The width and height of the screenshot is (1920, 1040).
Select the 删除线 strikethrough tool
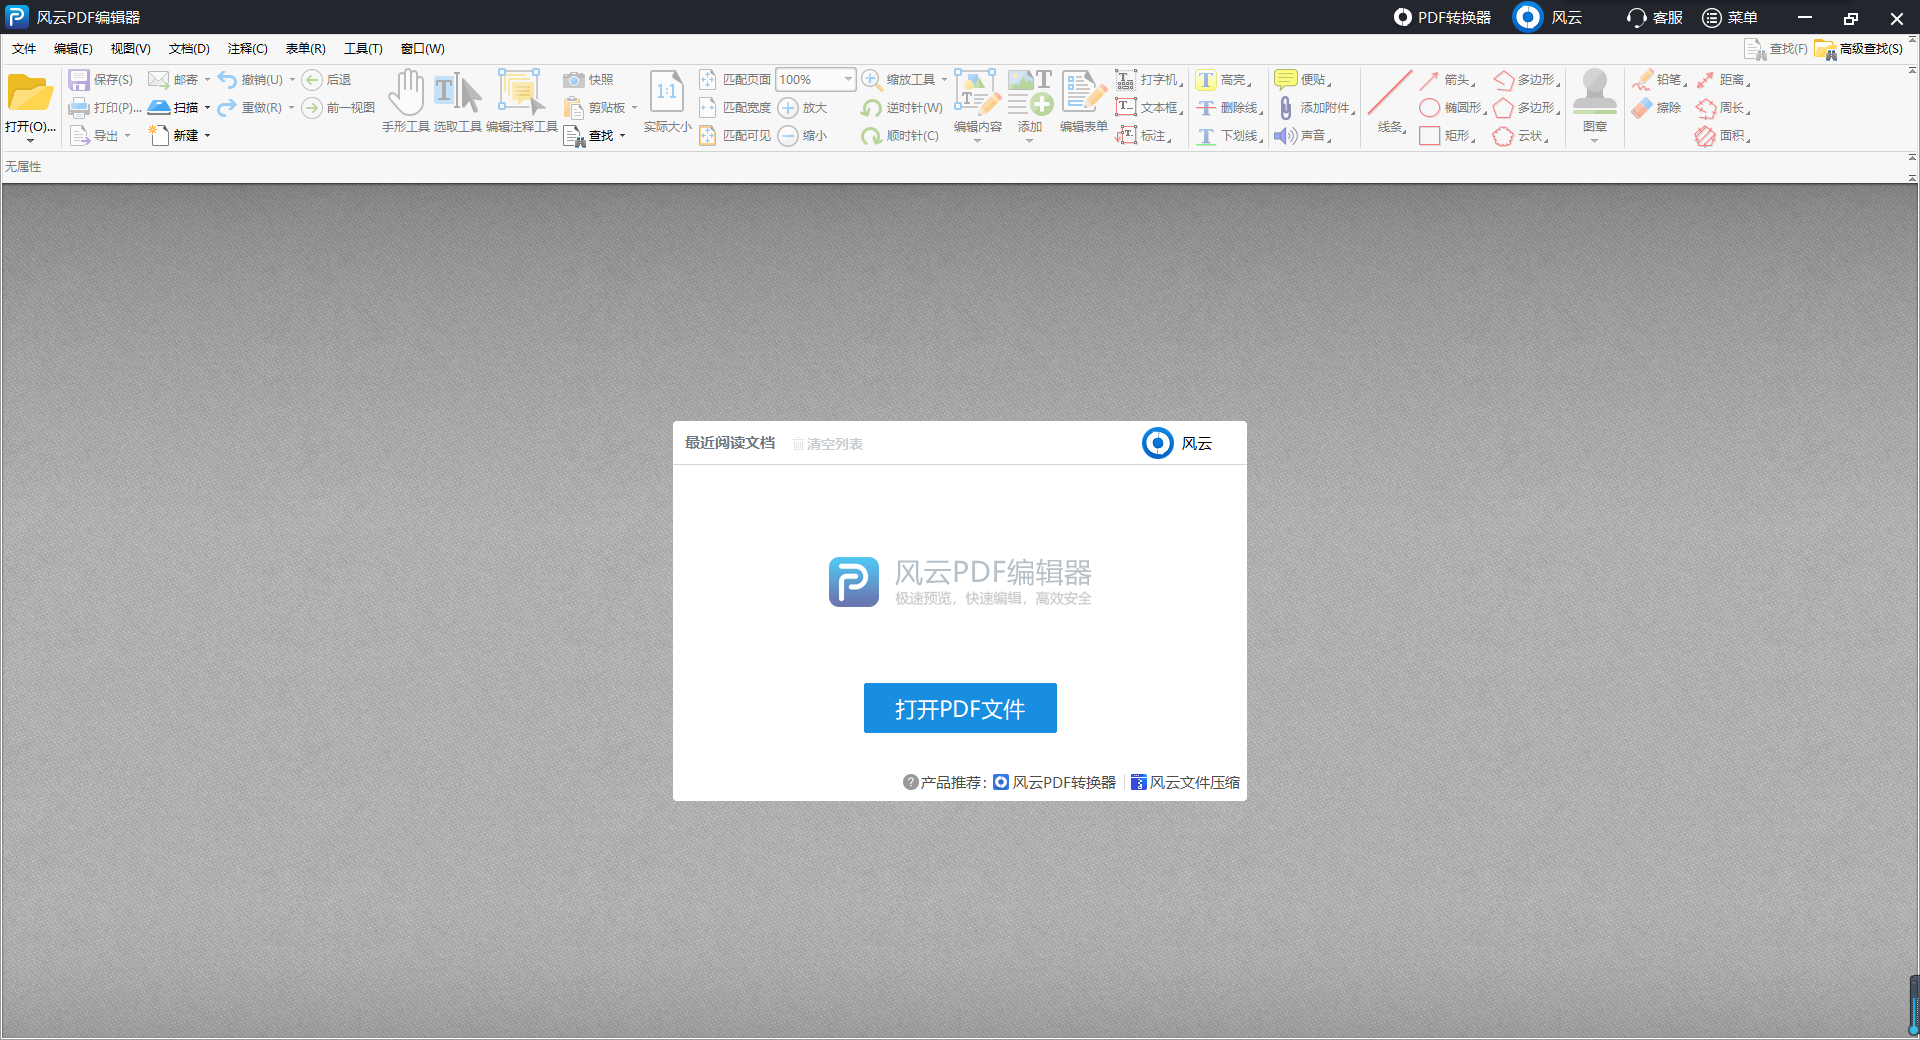click(1230, 108)
